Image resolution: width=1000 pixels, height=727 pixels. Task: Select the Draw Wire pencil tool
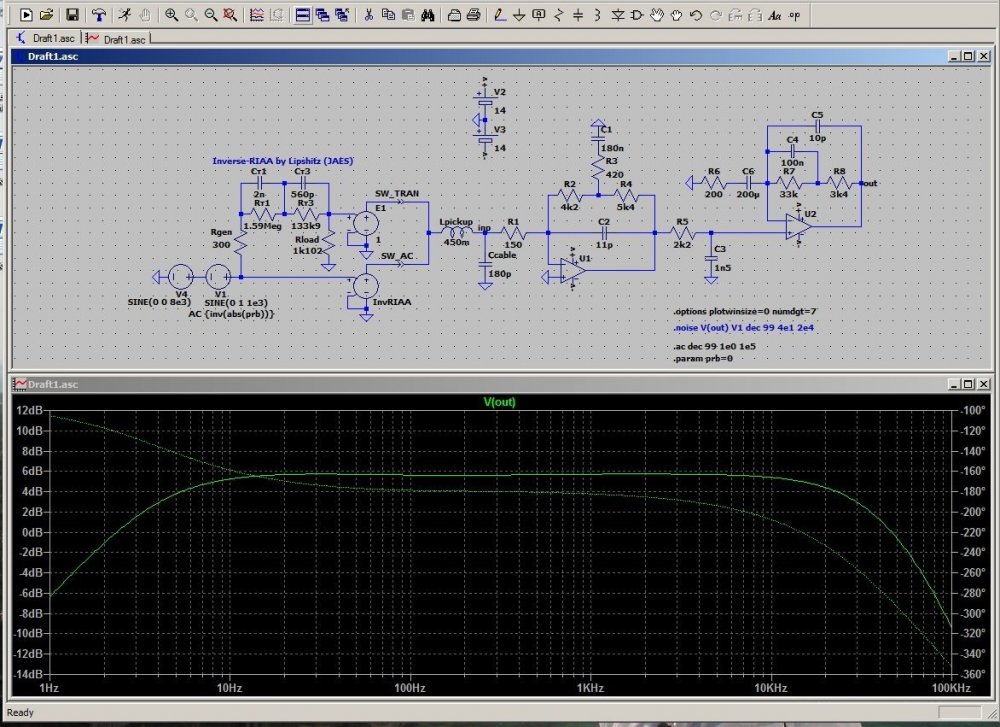coord(500,15)
